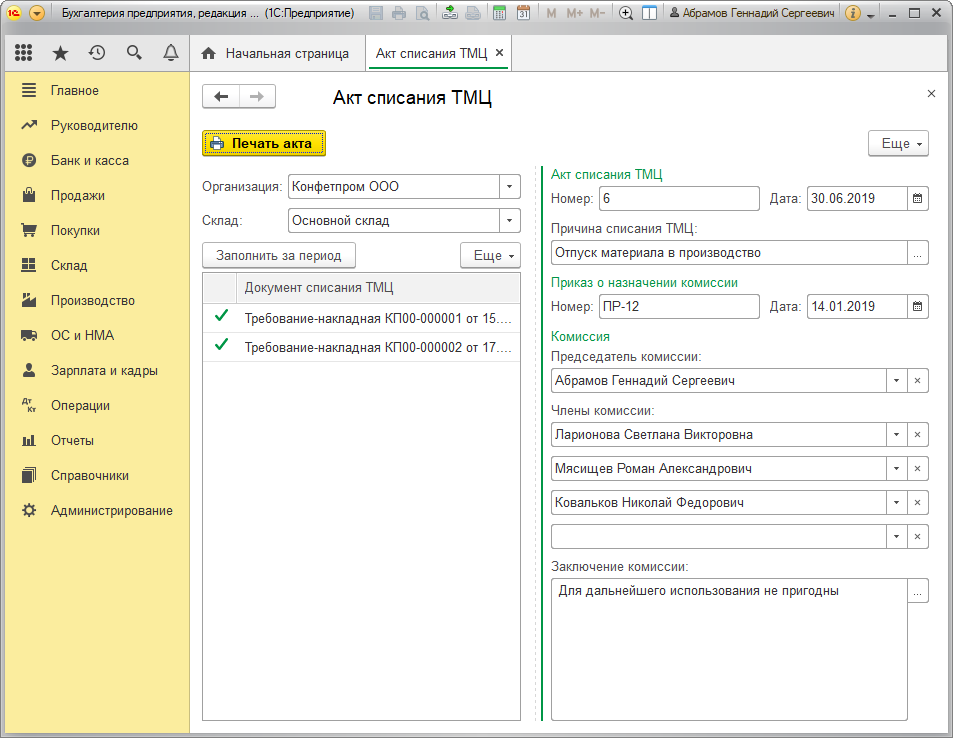Screen dimensions: 953x738
Task: Open the sections menu grid icon
Action: pos(24,53)
